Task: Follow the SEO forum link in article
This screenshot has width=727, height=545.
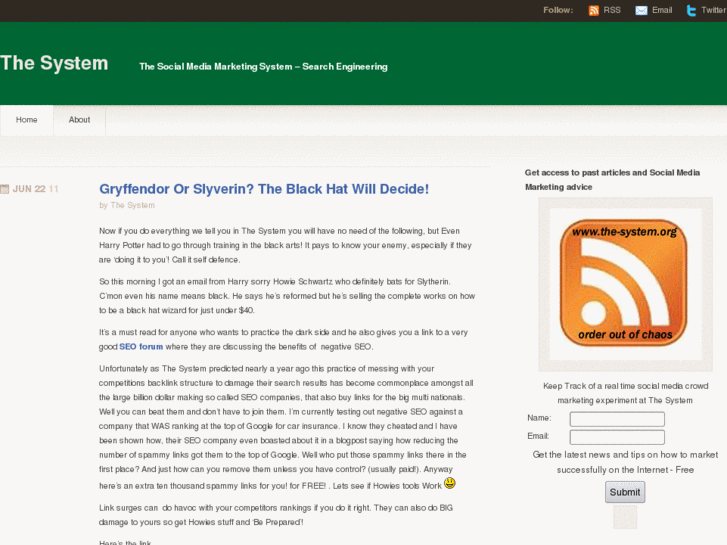Action: (141, 346)
